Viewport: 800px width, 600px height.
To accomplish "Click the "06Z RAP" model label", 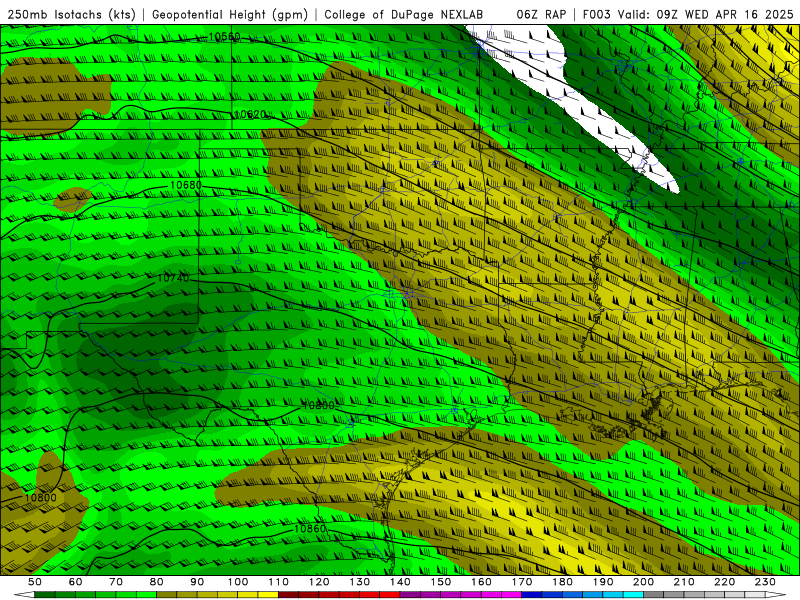I will 541,15.
